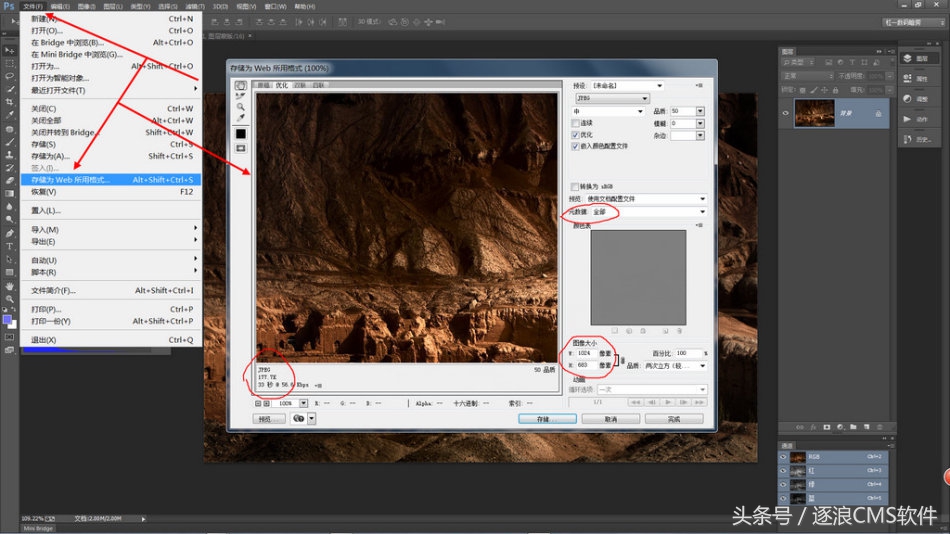Switch to the 优化 (Optimized) preview tab
Viewport: 950px width, 534px height.
point(281,86)
